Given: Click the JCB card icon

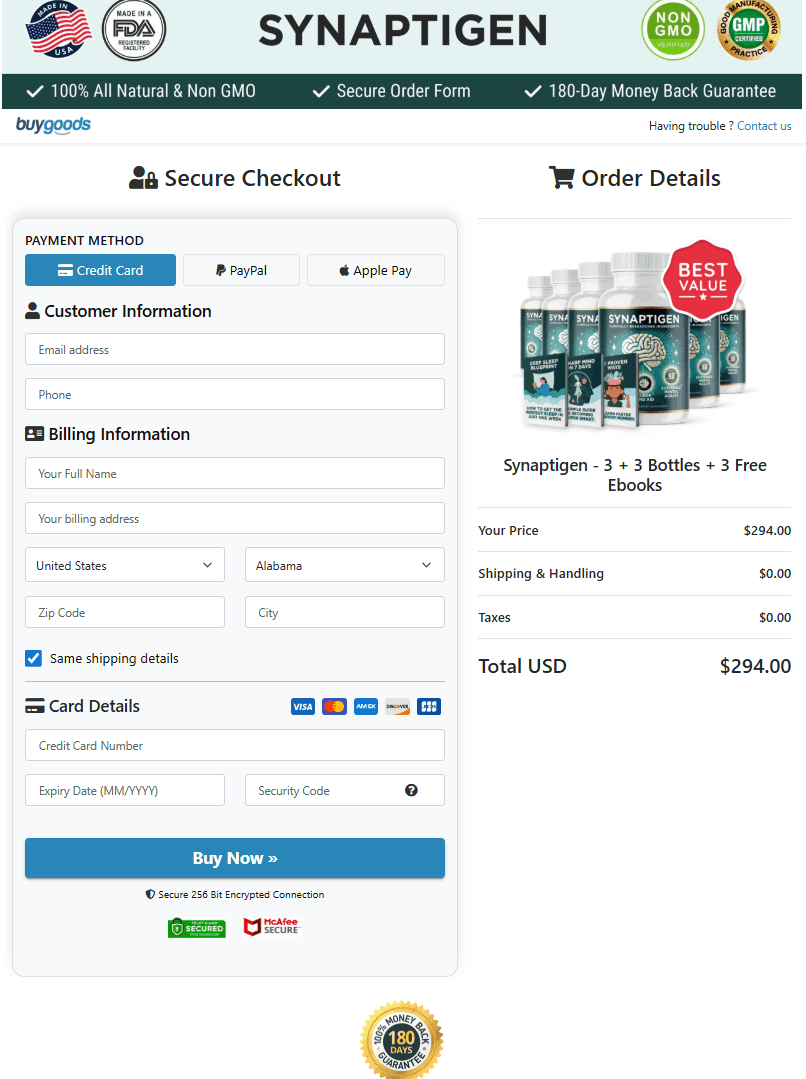Looking at the screenshot, I should pos(429,707).
